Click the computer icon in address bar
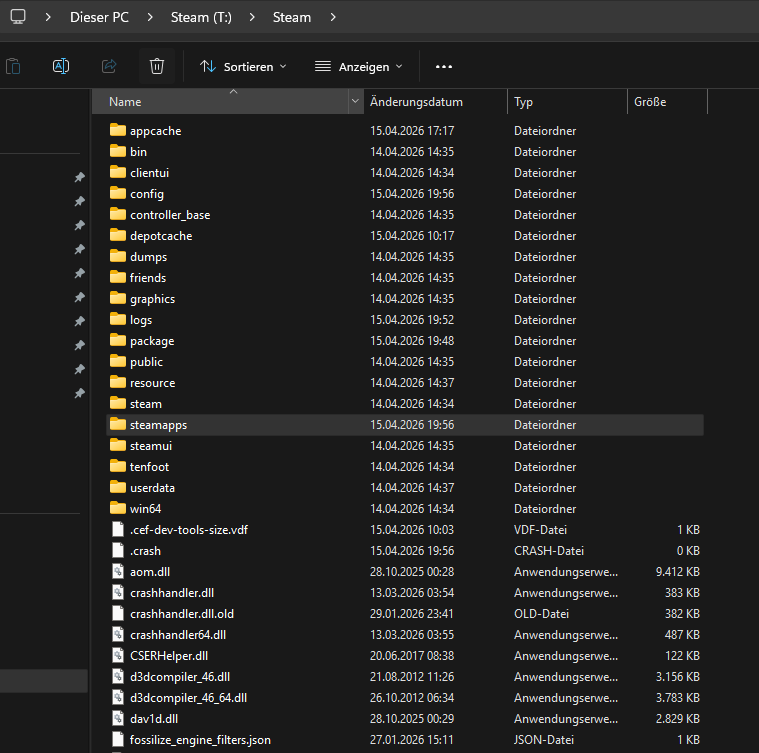Viewport: 759px width, 753px height. pyautogui.click(x=18, y=17)
